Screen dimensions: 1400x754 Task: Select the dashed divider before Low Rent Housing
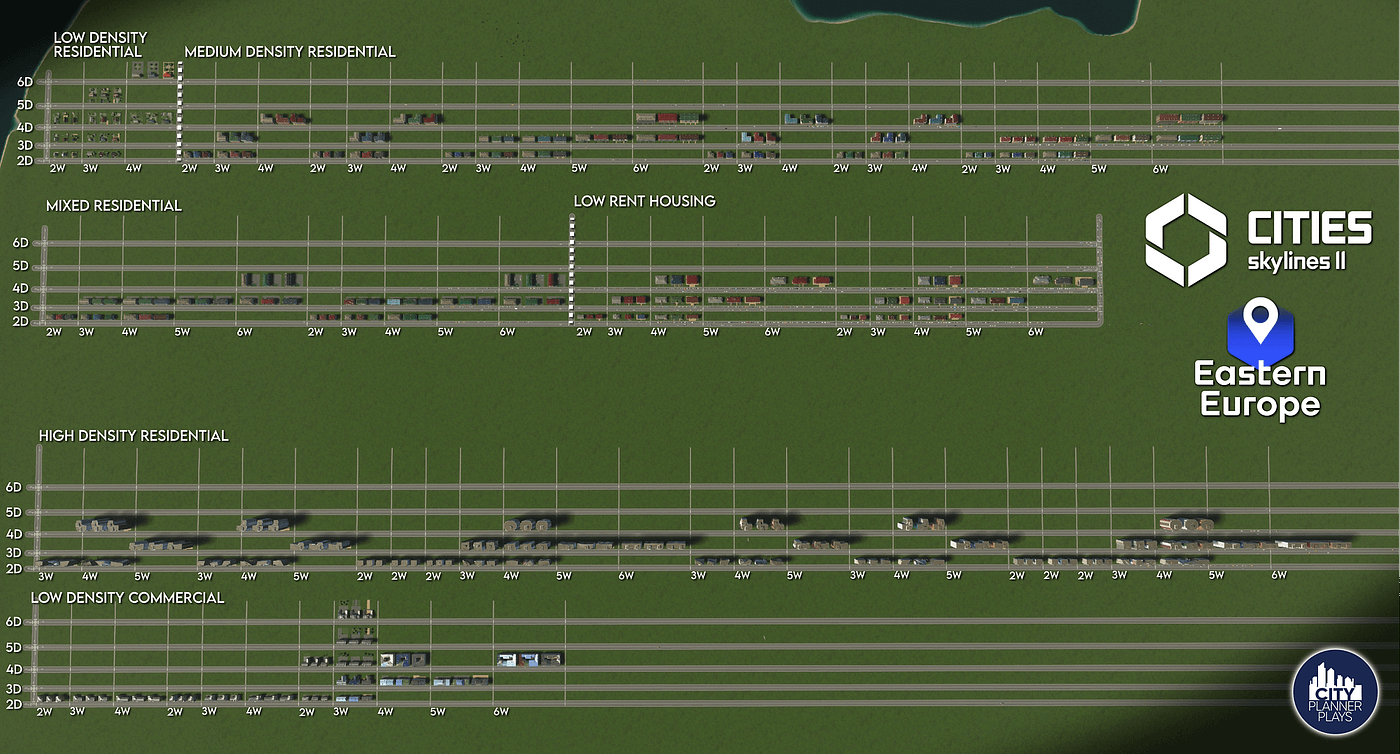(x=572, y=270)
